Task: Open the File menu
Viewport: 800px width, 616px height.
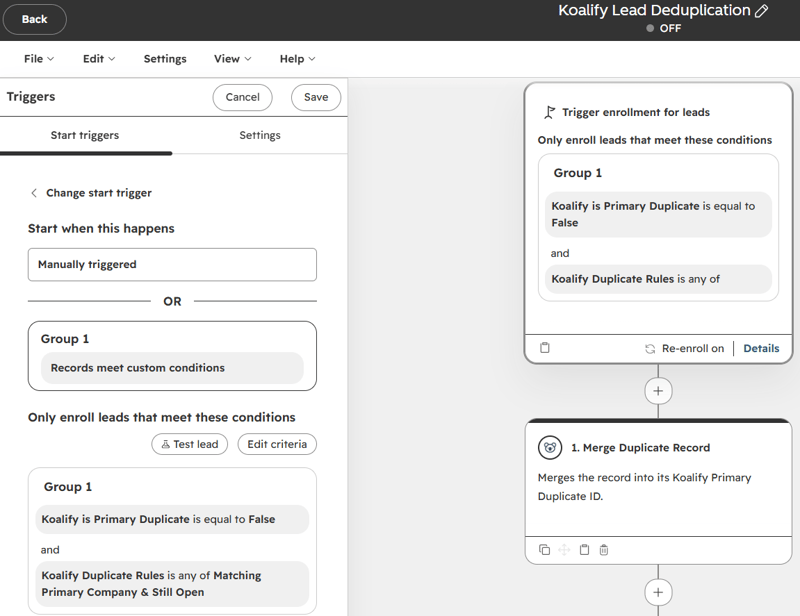Action: 39,59
